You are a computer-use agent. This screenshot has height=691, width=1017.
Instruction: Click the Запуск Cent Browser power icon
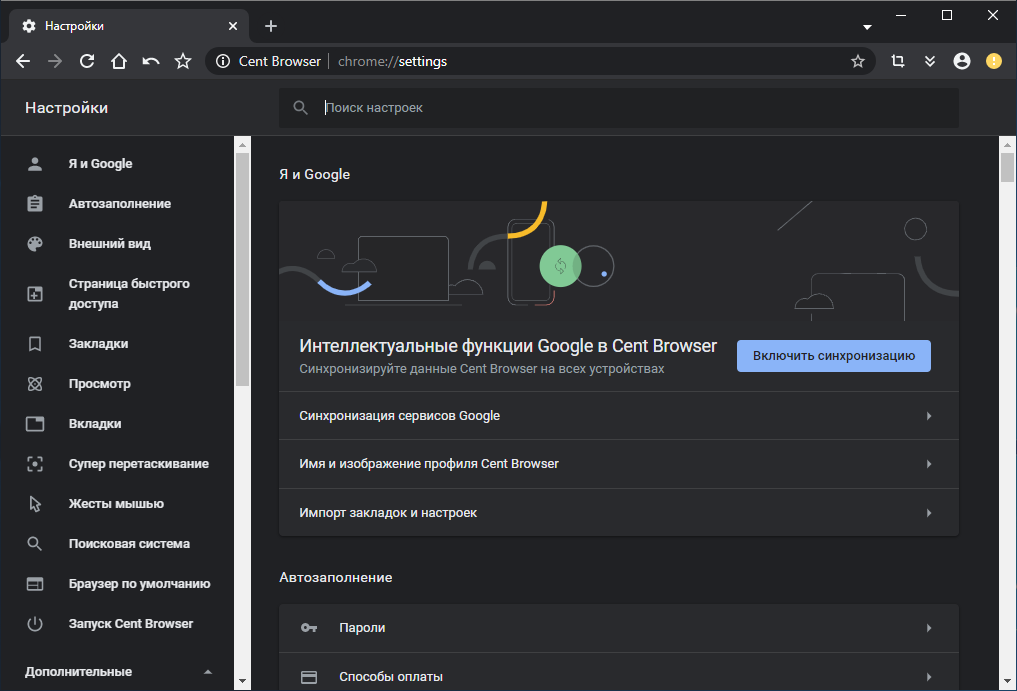tap(35, 624)
